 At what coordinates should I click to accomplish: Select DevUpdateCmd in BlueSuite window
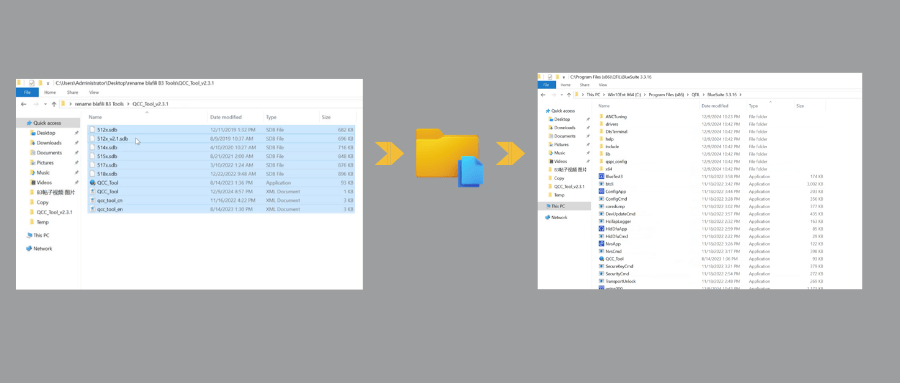click(x=617, y=214)
